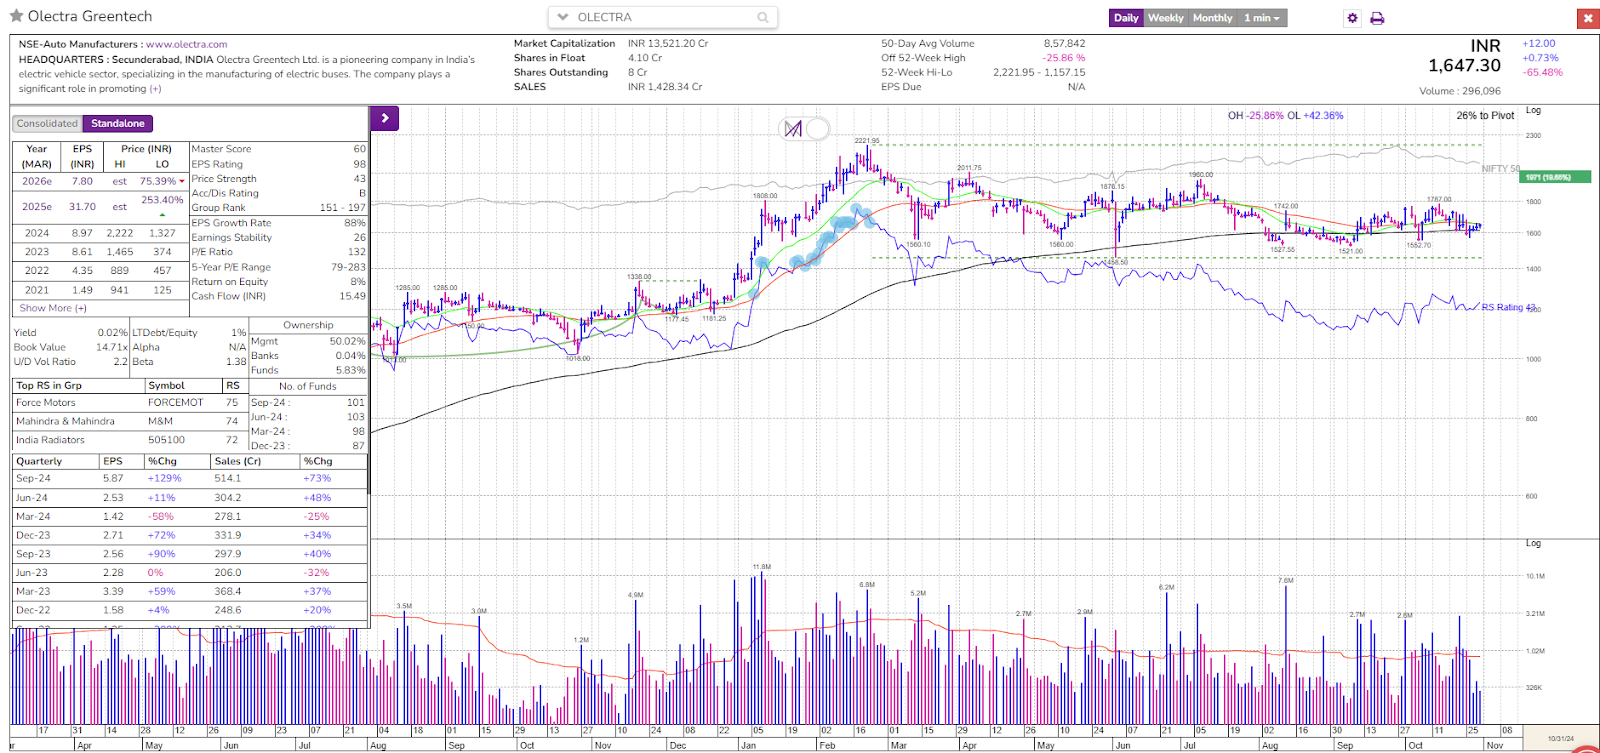Click the Beta 1.38 entry
This screenshot has height=753, width=1600.
pyautogui.click(x=189, y=362)
